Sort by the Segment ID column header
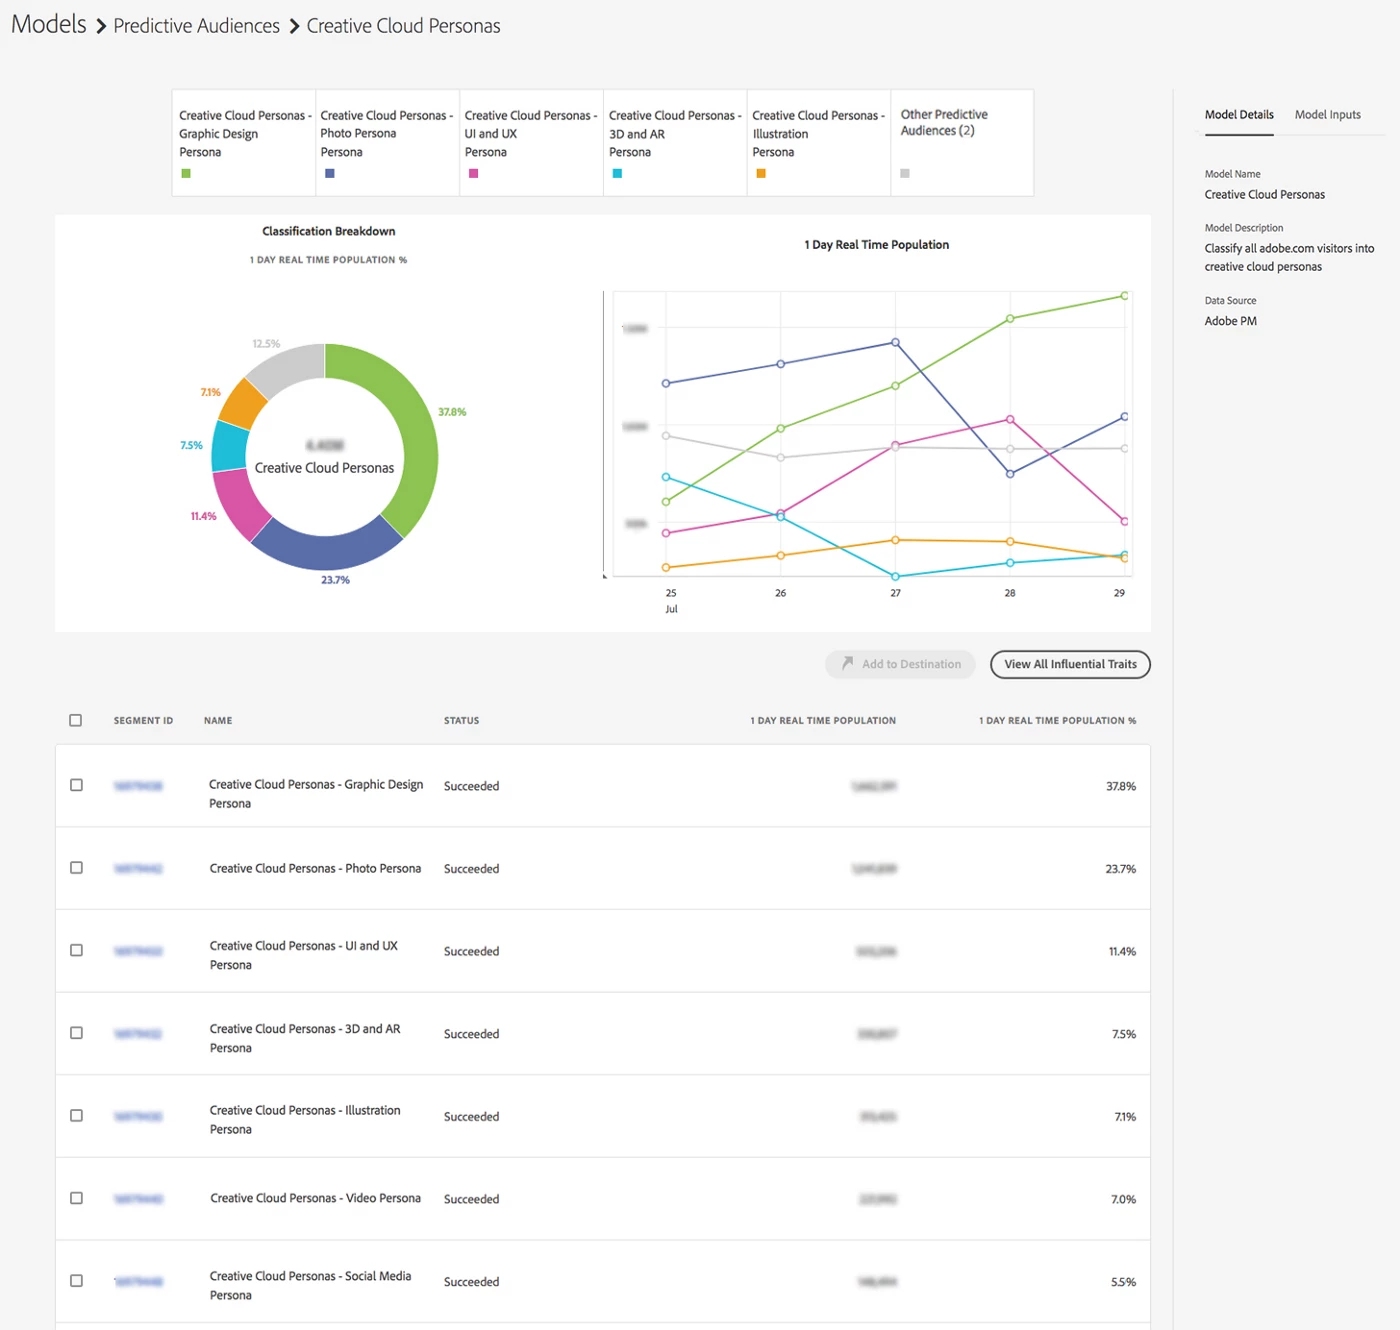 143,720
